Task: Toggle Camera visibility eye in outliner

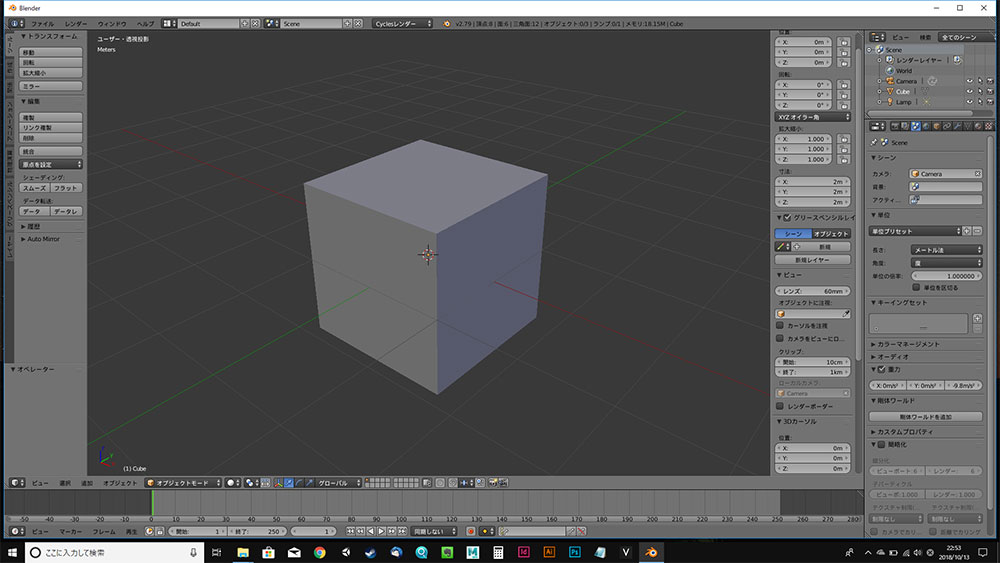Action: click(969, 81)
